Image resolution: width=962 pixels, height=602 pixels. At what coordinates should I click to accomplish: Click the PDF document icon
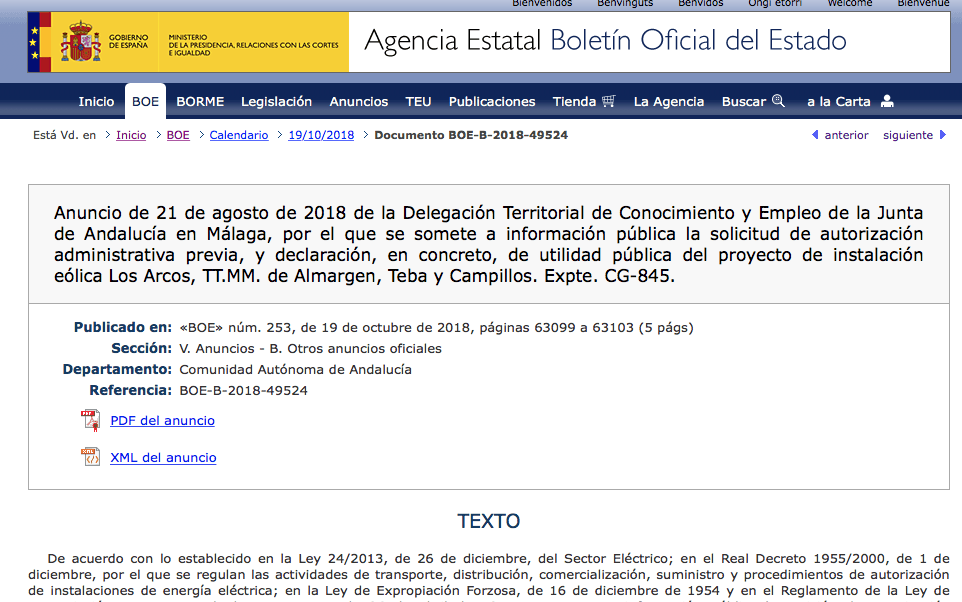[90, 420]
